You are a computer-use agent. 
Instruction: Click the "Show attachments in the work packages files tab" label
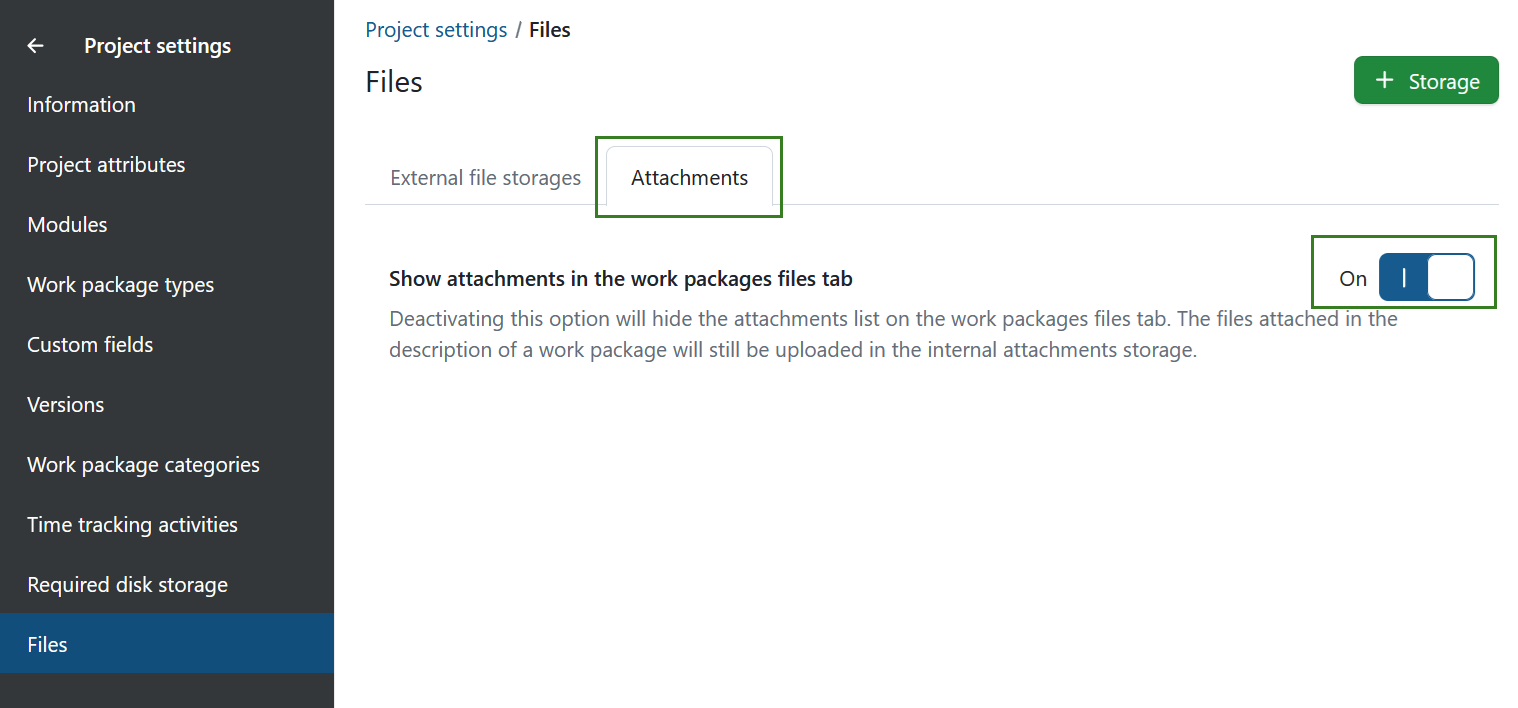620,279
